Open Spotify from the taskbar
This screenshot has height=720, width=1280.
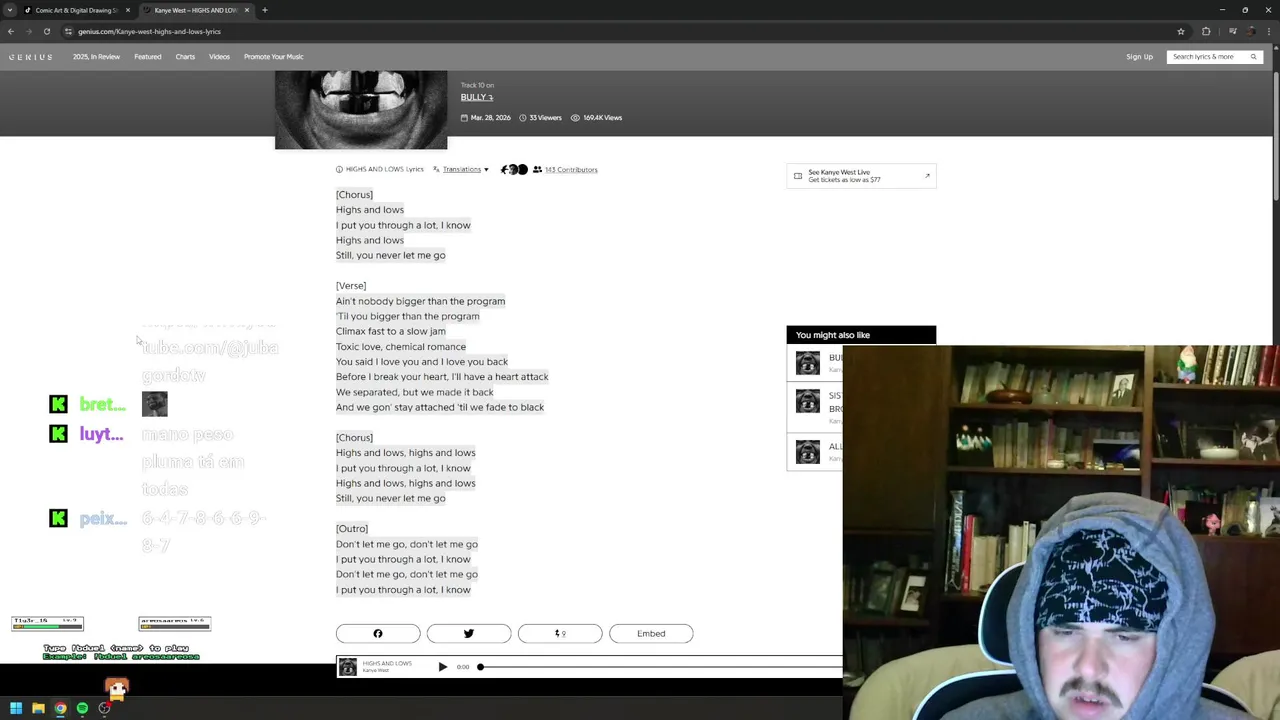coord(82,708)
